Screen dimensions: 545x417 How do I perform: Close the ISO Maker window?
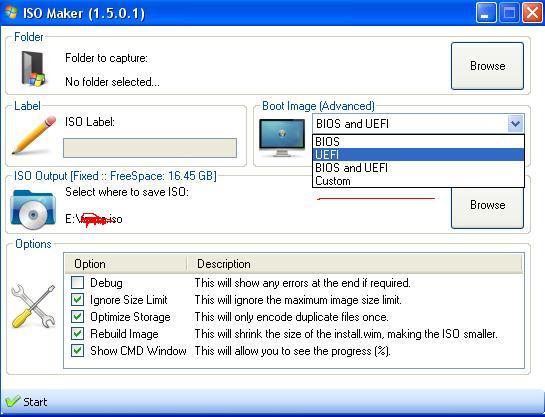[x=532, y=13]
